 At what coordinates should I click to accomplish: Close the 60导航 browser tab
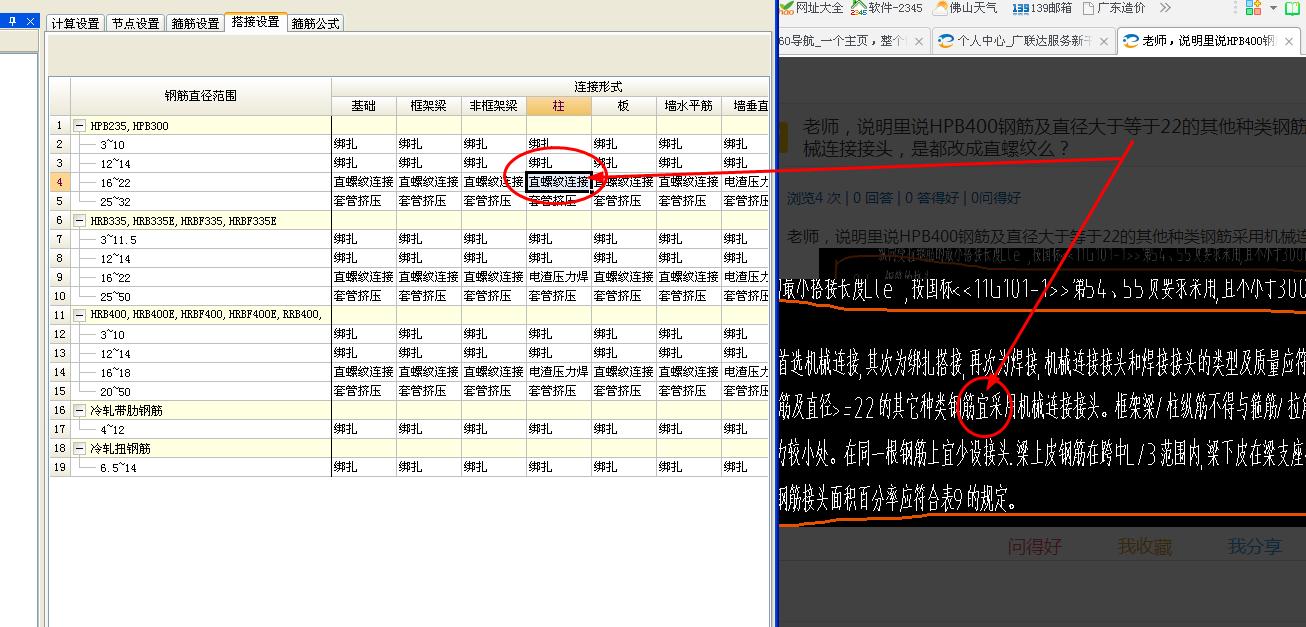point(918,41)
